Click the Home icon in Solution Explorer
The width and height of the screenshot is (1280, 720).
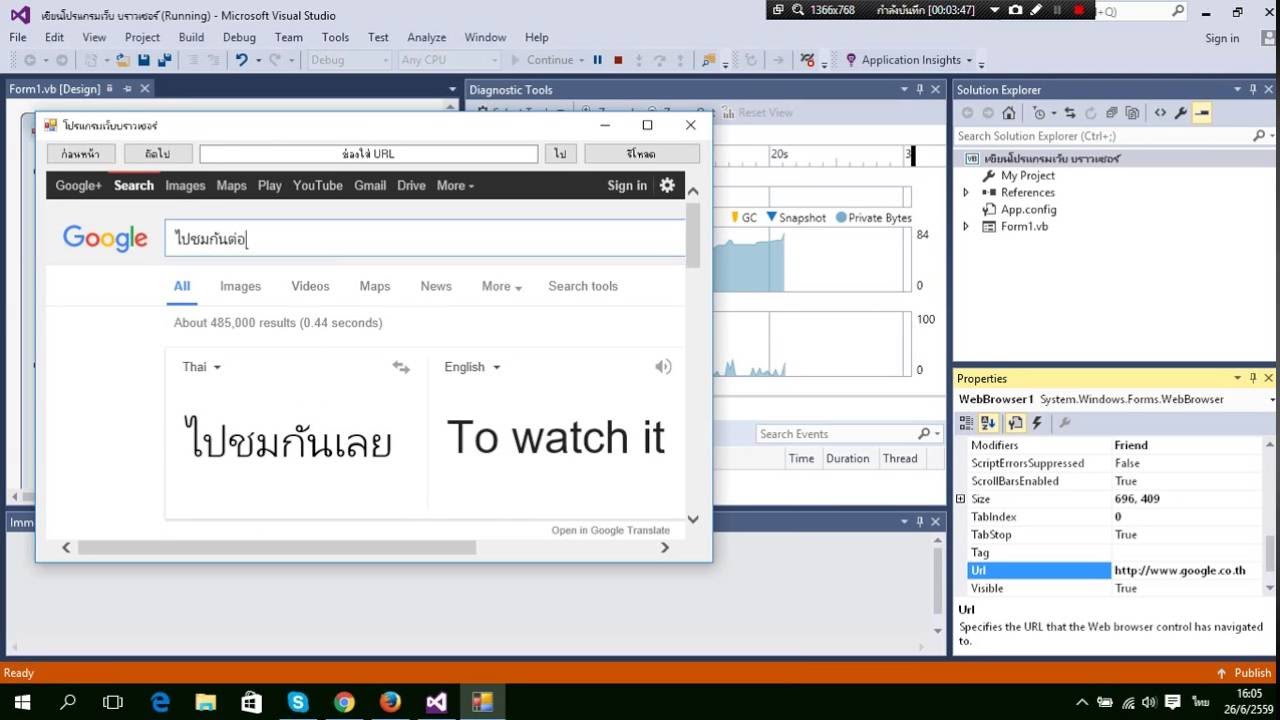[1009, 113]
